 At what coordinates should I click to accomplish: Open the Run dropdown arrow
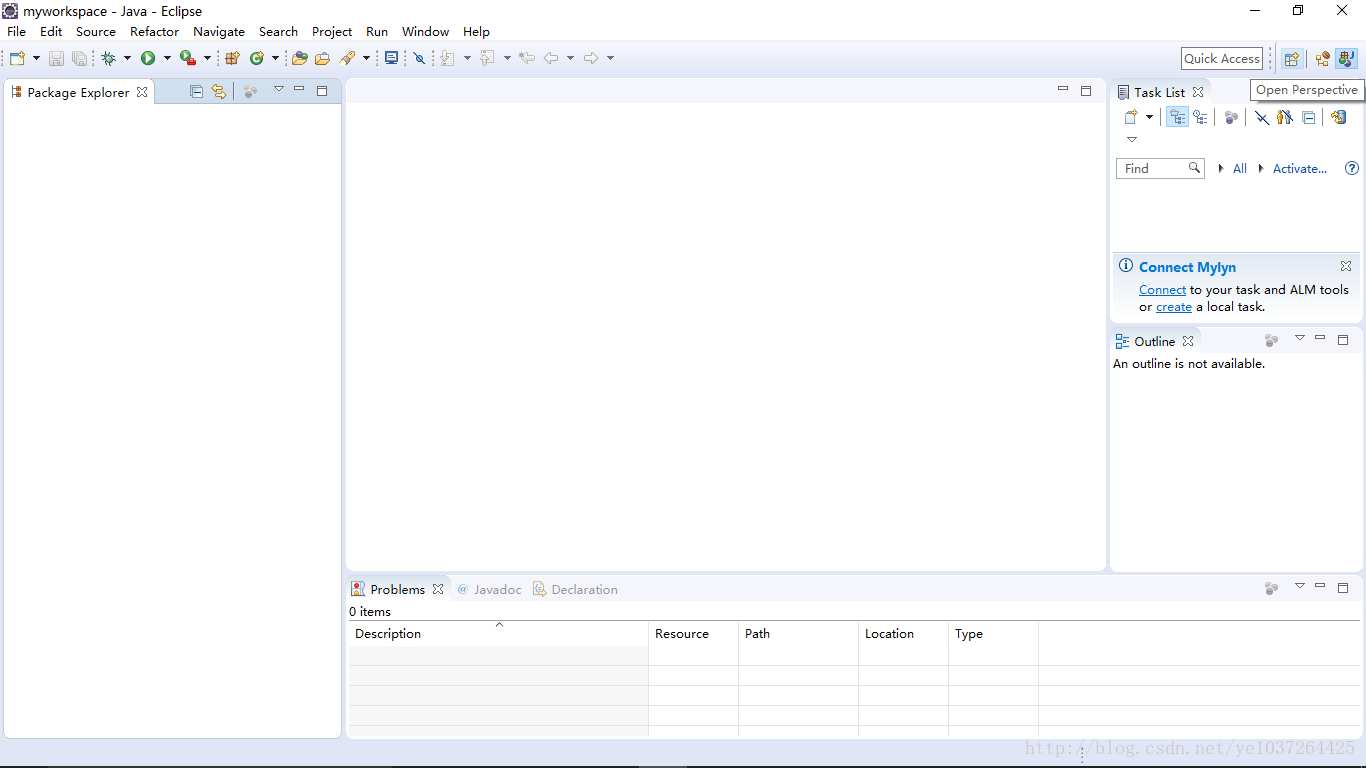tap(167, 58)
